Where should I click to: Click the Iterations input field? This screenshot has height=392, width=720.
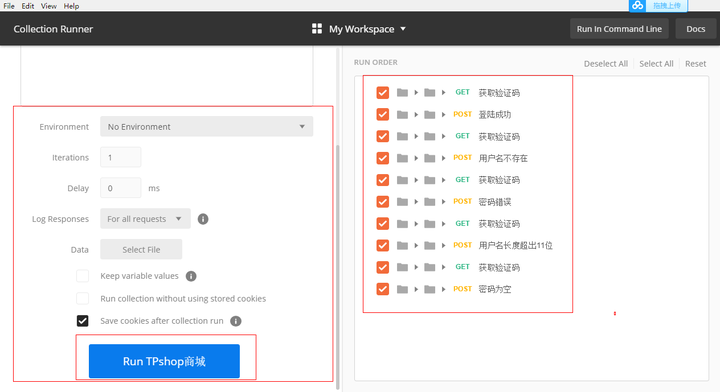pos(121,157)
